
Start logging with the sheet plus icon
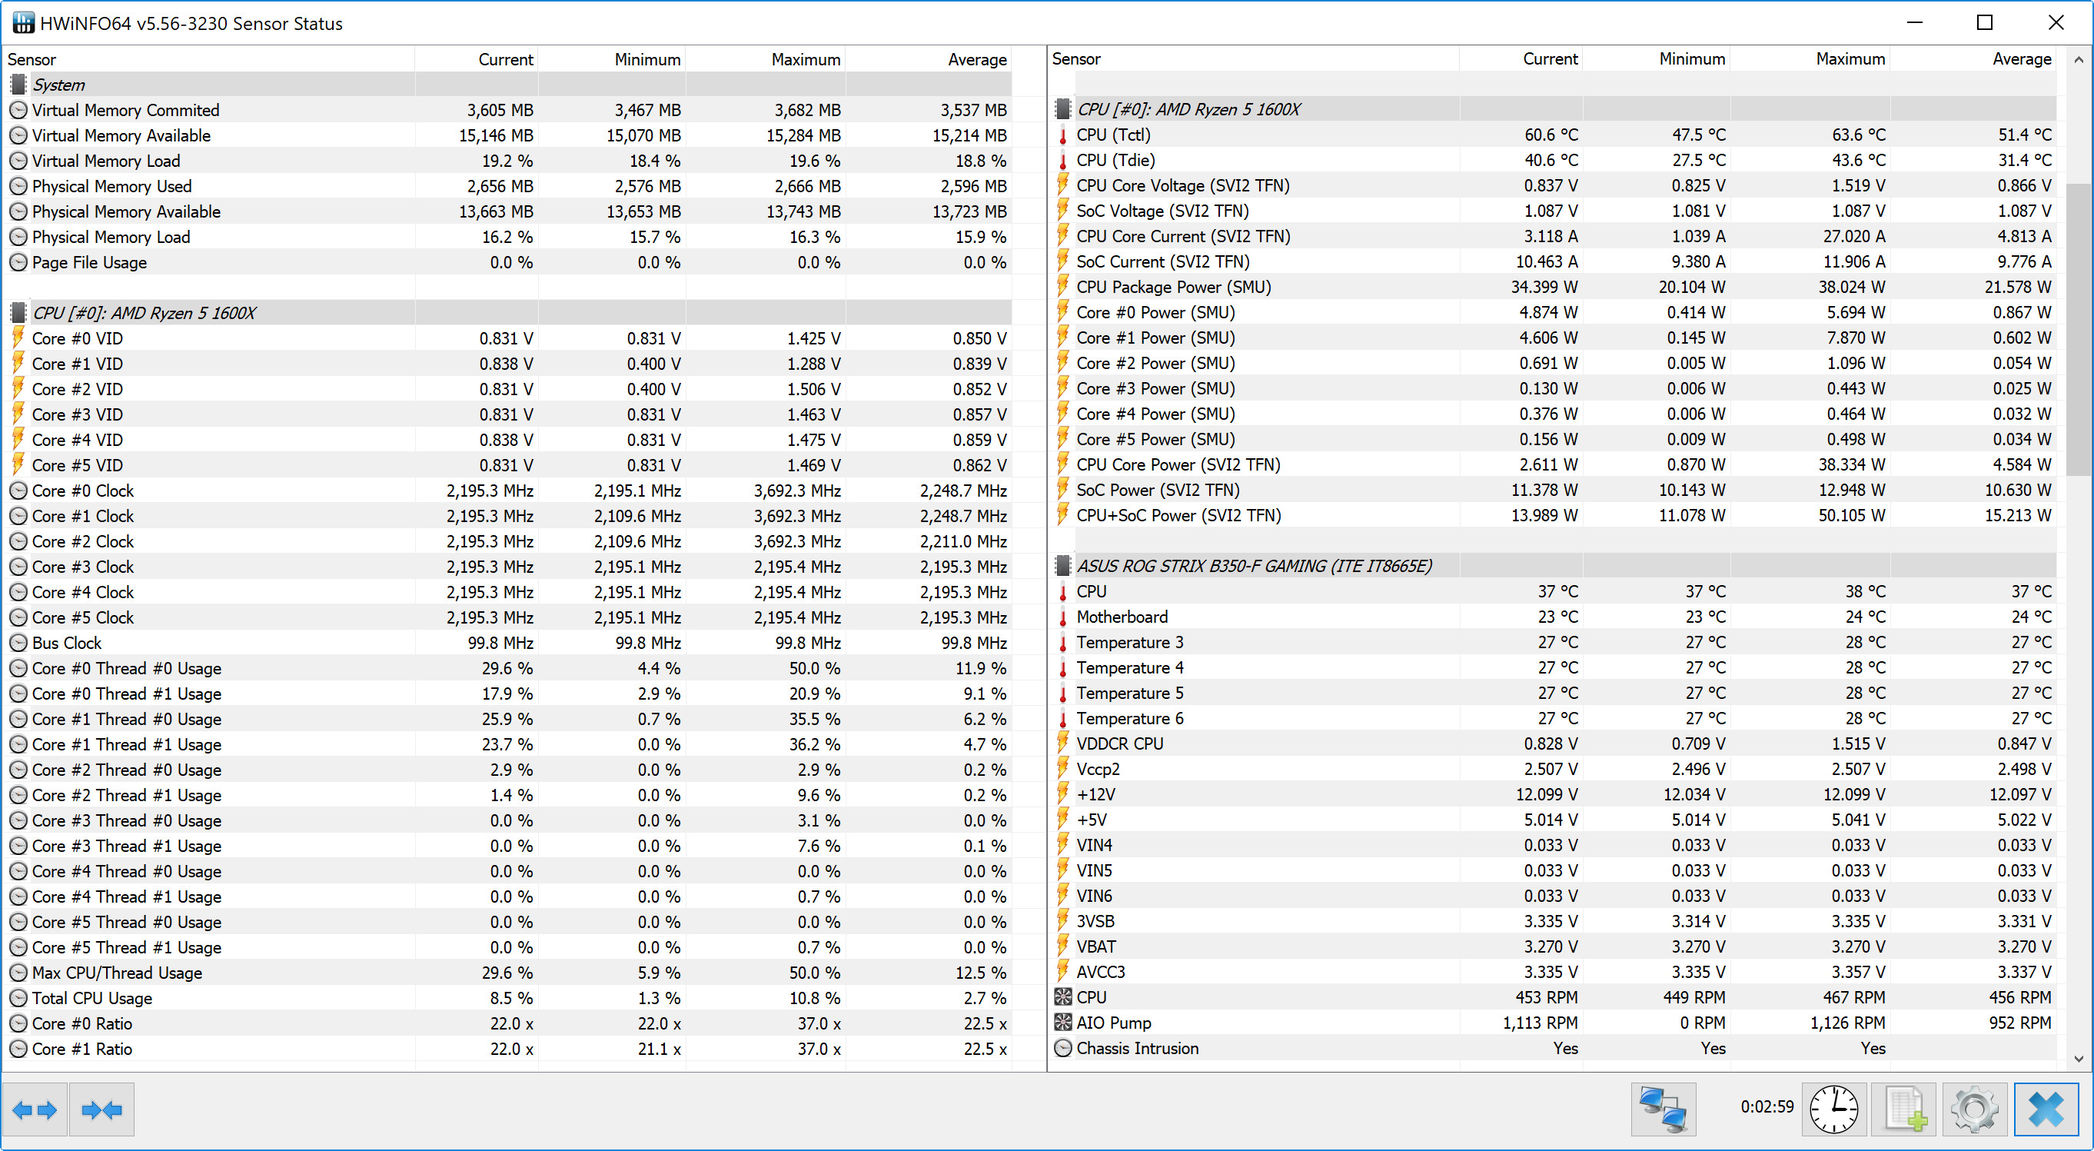(x=1904, y=1109)
